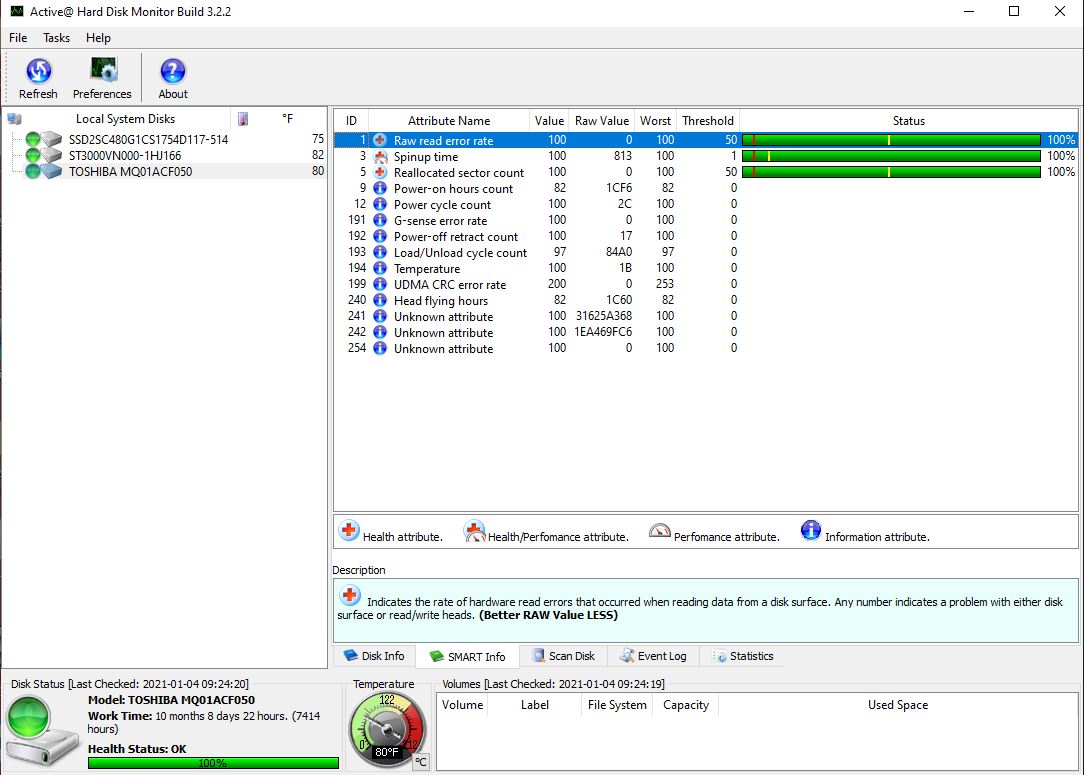Open the File menu
The width and height of the screenshot is (1084, 775).
click(x=18, y=38)
